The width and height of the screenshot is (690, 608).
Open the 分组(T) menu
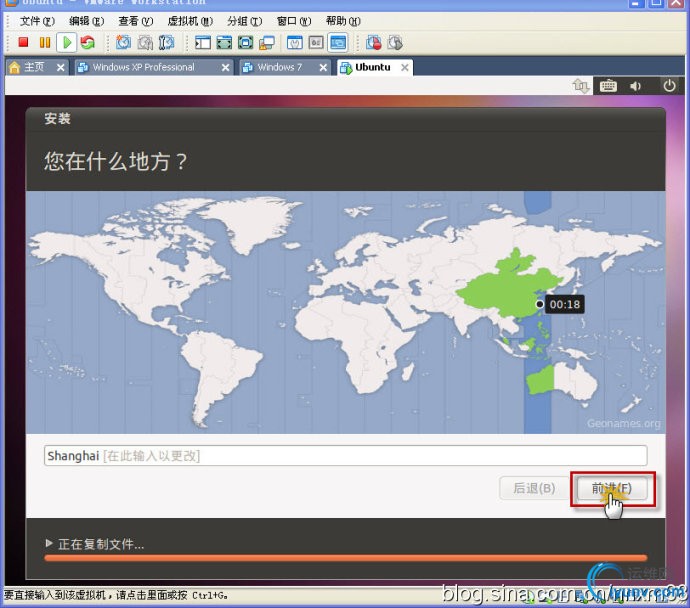[x=245, y=21]
